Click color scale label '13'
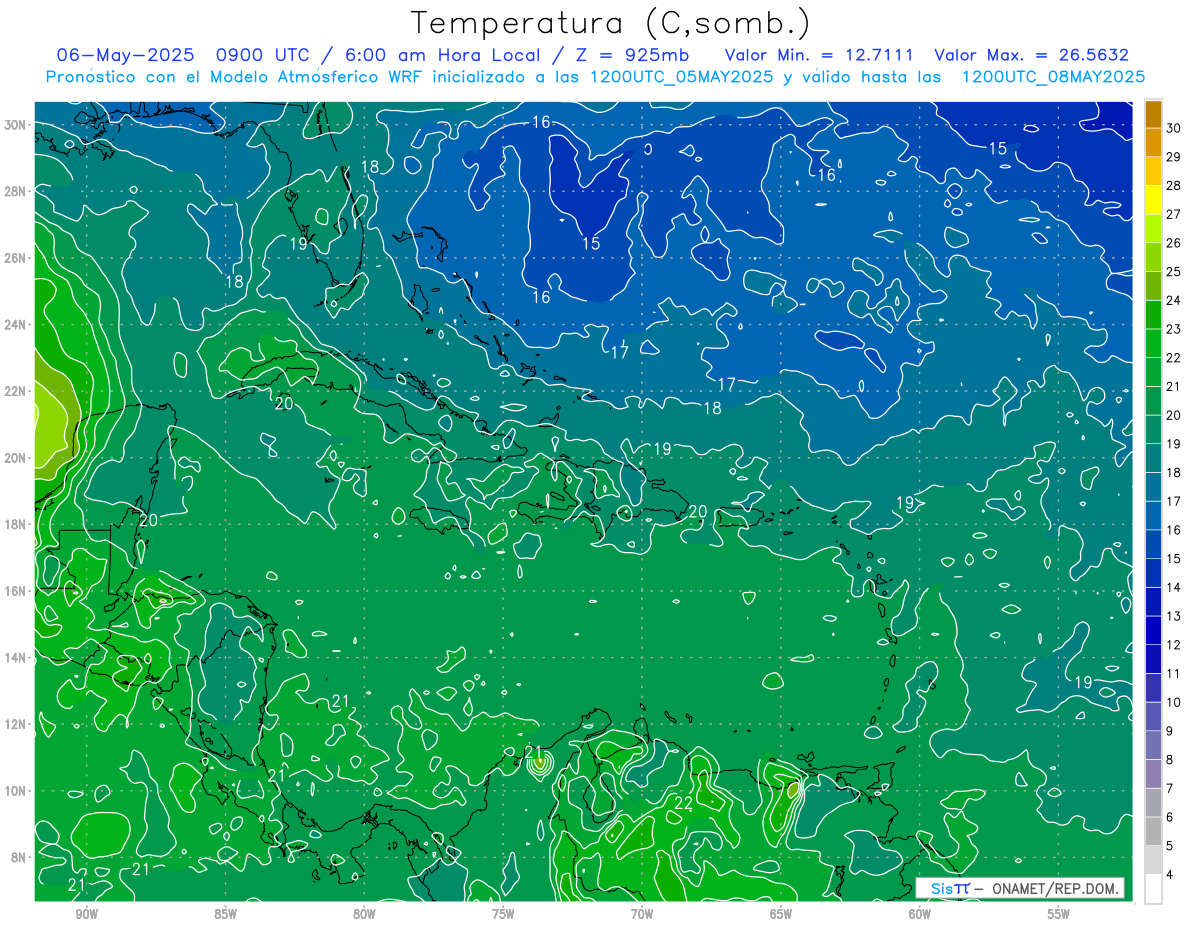 point(1173,616)
